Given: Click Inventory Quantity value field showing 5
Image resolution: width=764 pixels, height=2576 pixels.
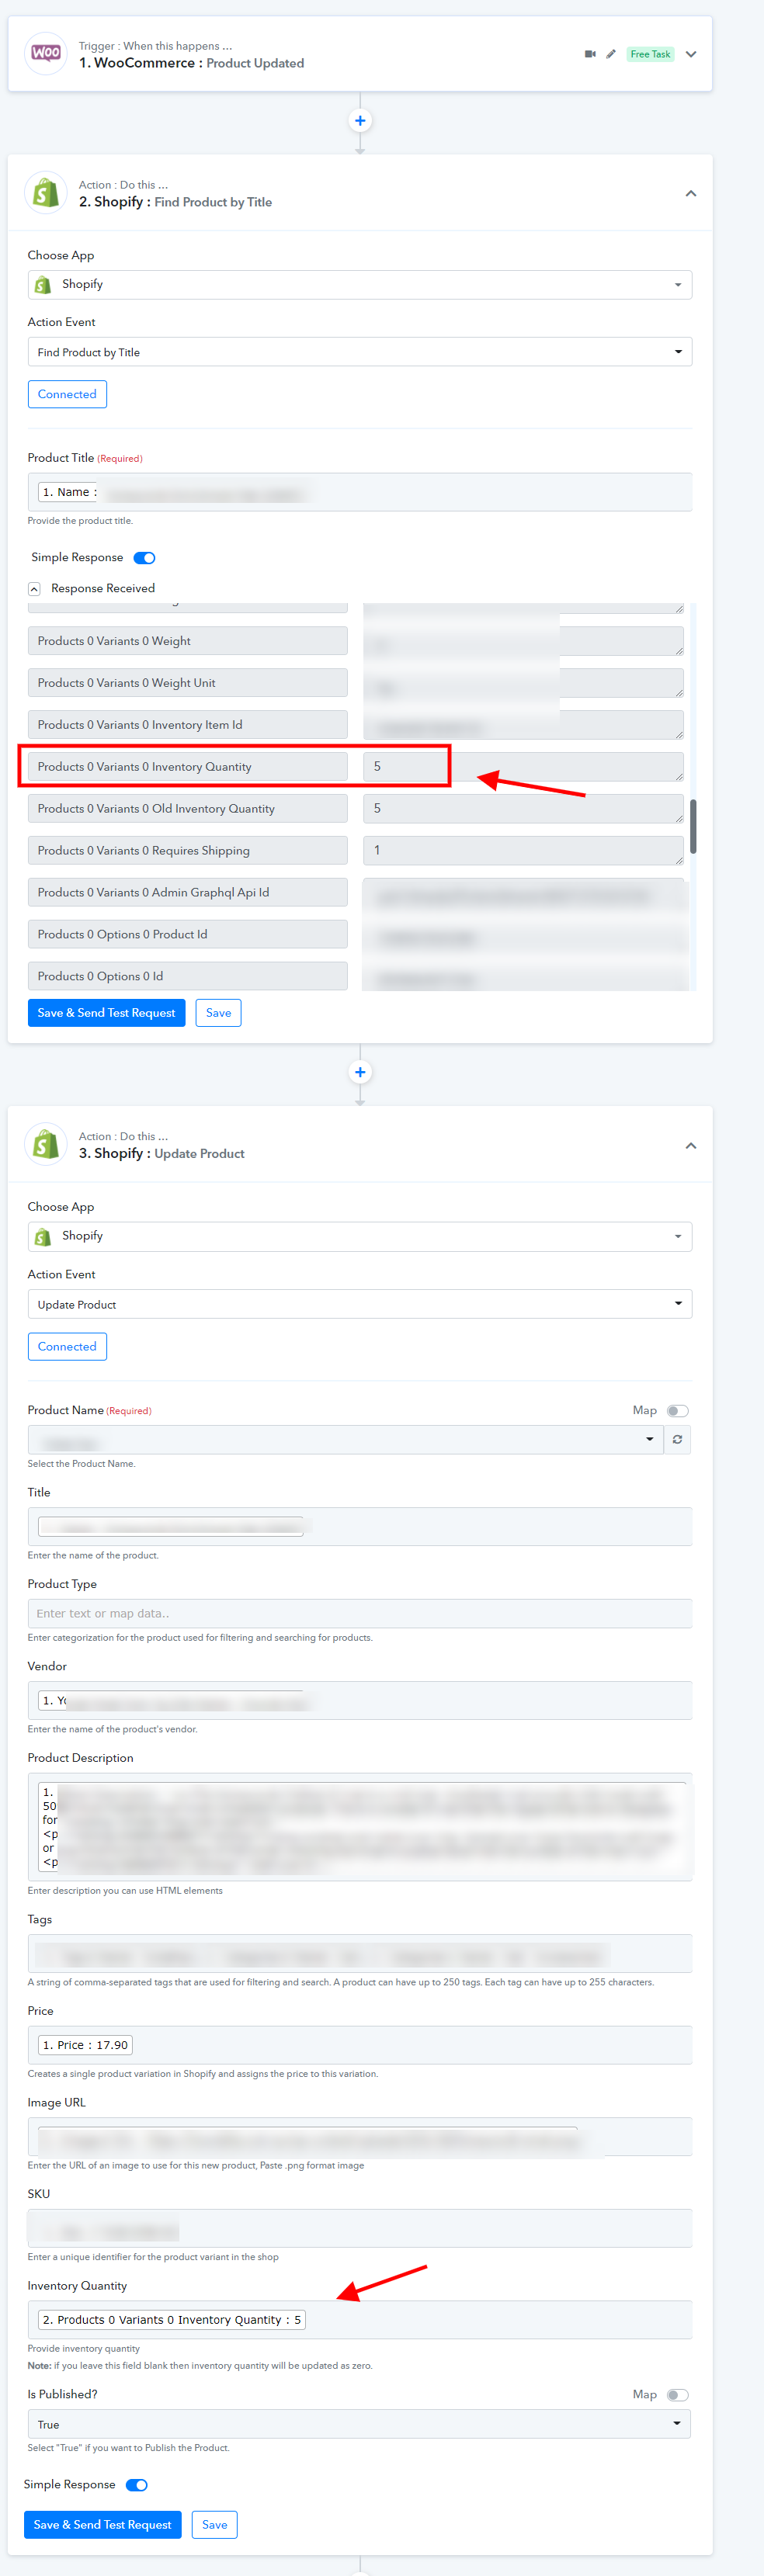Looking at the screenshot, I should click(x=523, y=767).
